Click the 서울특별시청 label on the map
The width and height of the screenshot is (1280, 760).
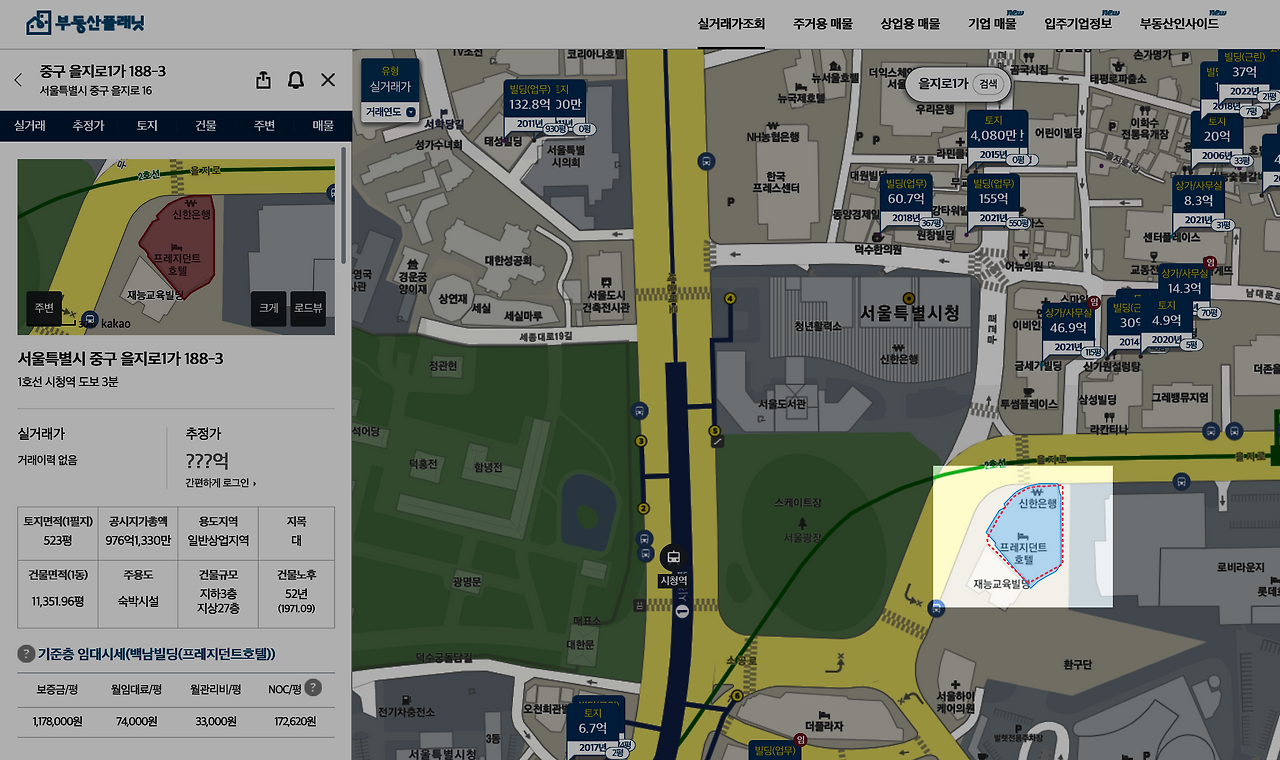pos(910,314)
